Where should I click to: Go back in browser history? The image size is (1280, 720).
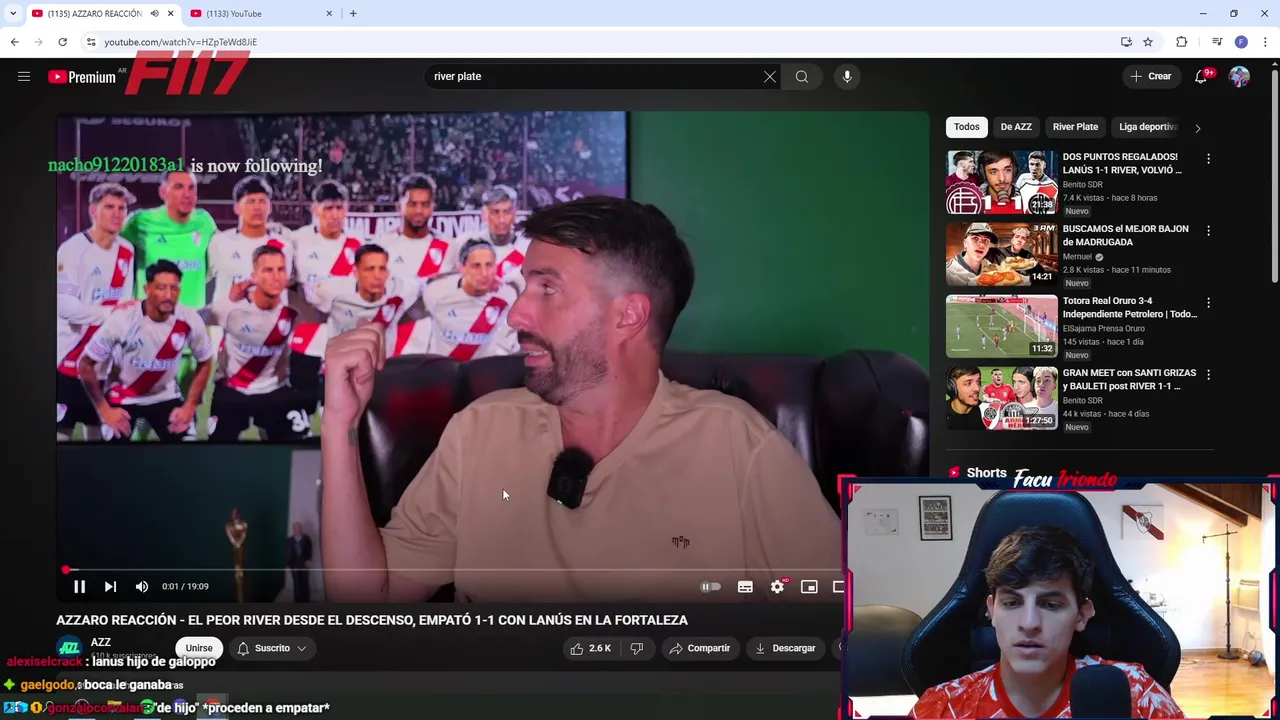(x=14, y=42)
